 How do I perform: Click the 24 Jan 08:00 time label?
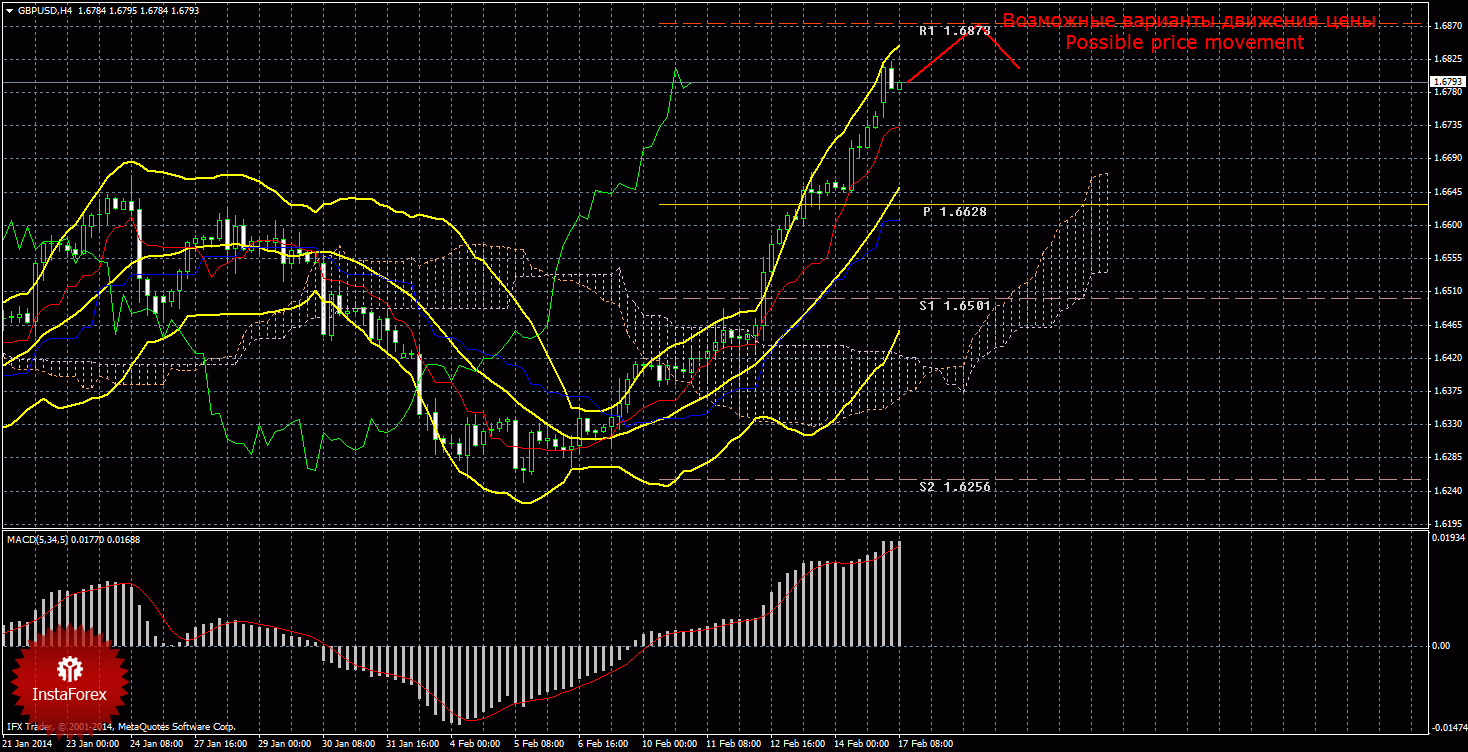156,744
